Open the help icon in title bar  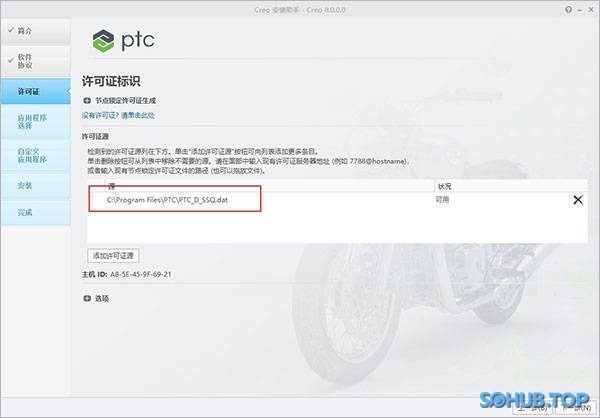(569, 10)
